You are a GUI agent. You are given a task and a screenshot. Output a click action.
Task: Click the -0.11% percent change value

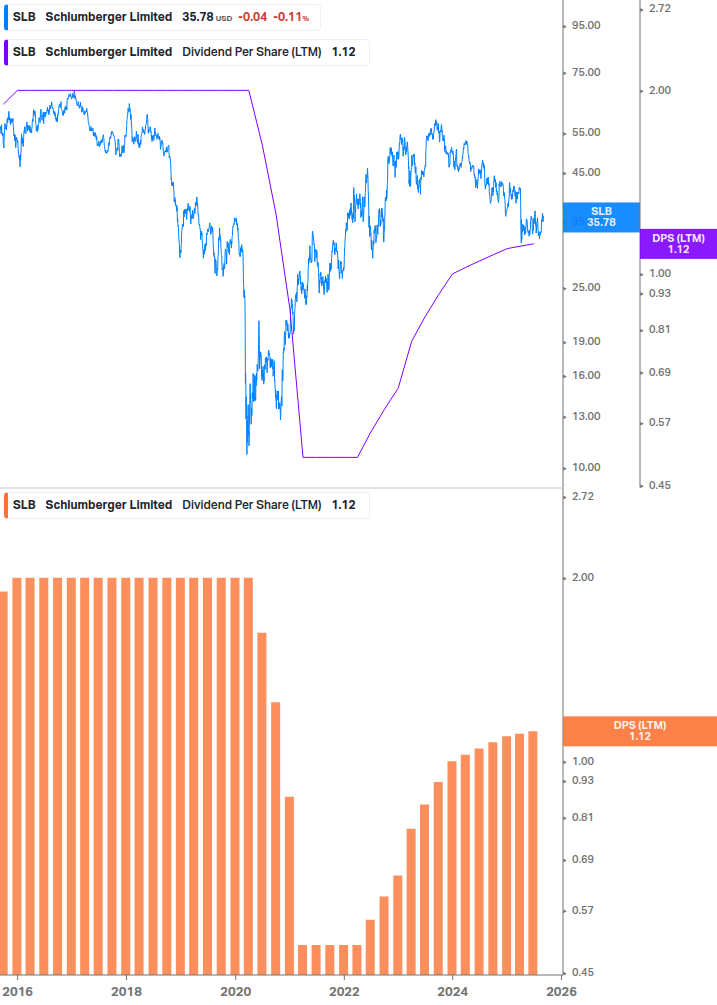(291, 17)
